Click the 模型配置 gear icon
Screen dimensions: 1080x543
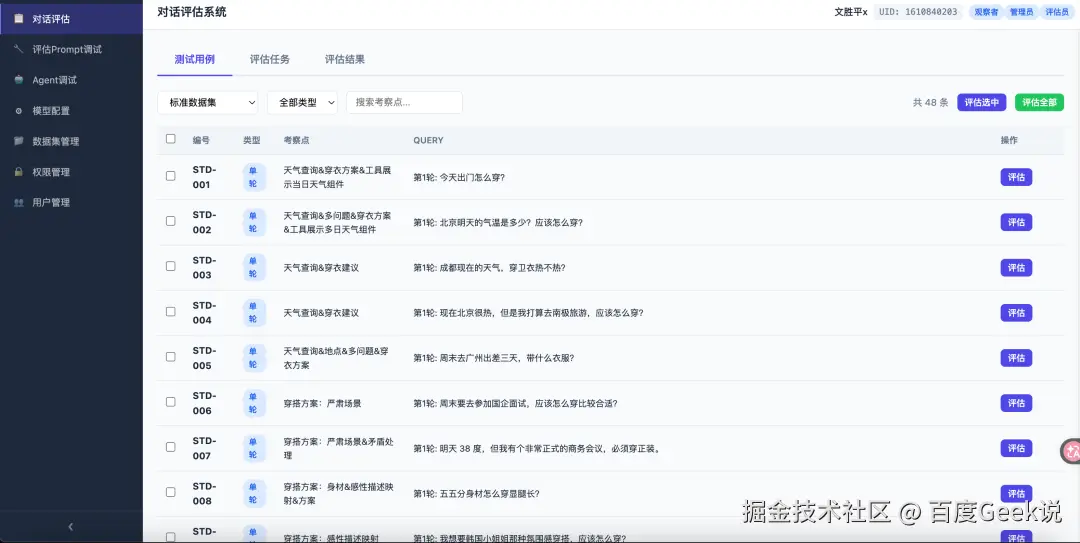point(19,110)
